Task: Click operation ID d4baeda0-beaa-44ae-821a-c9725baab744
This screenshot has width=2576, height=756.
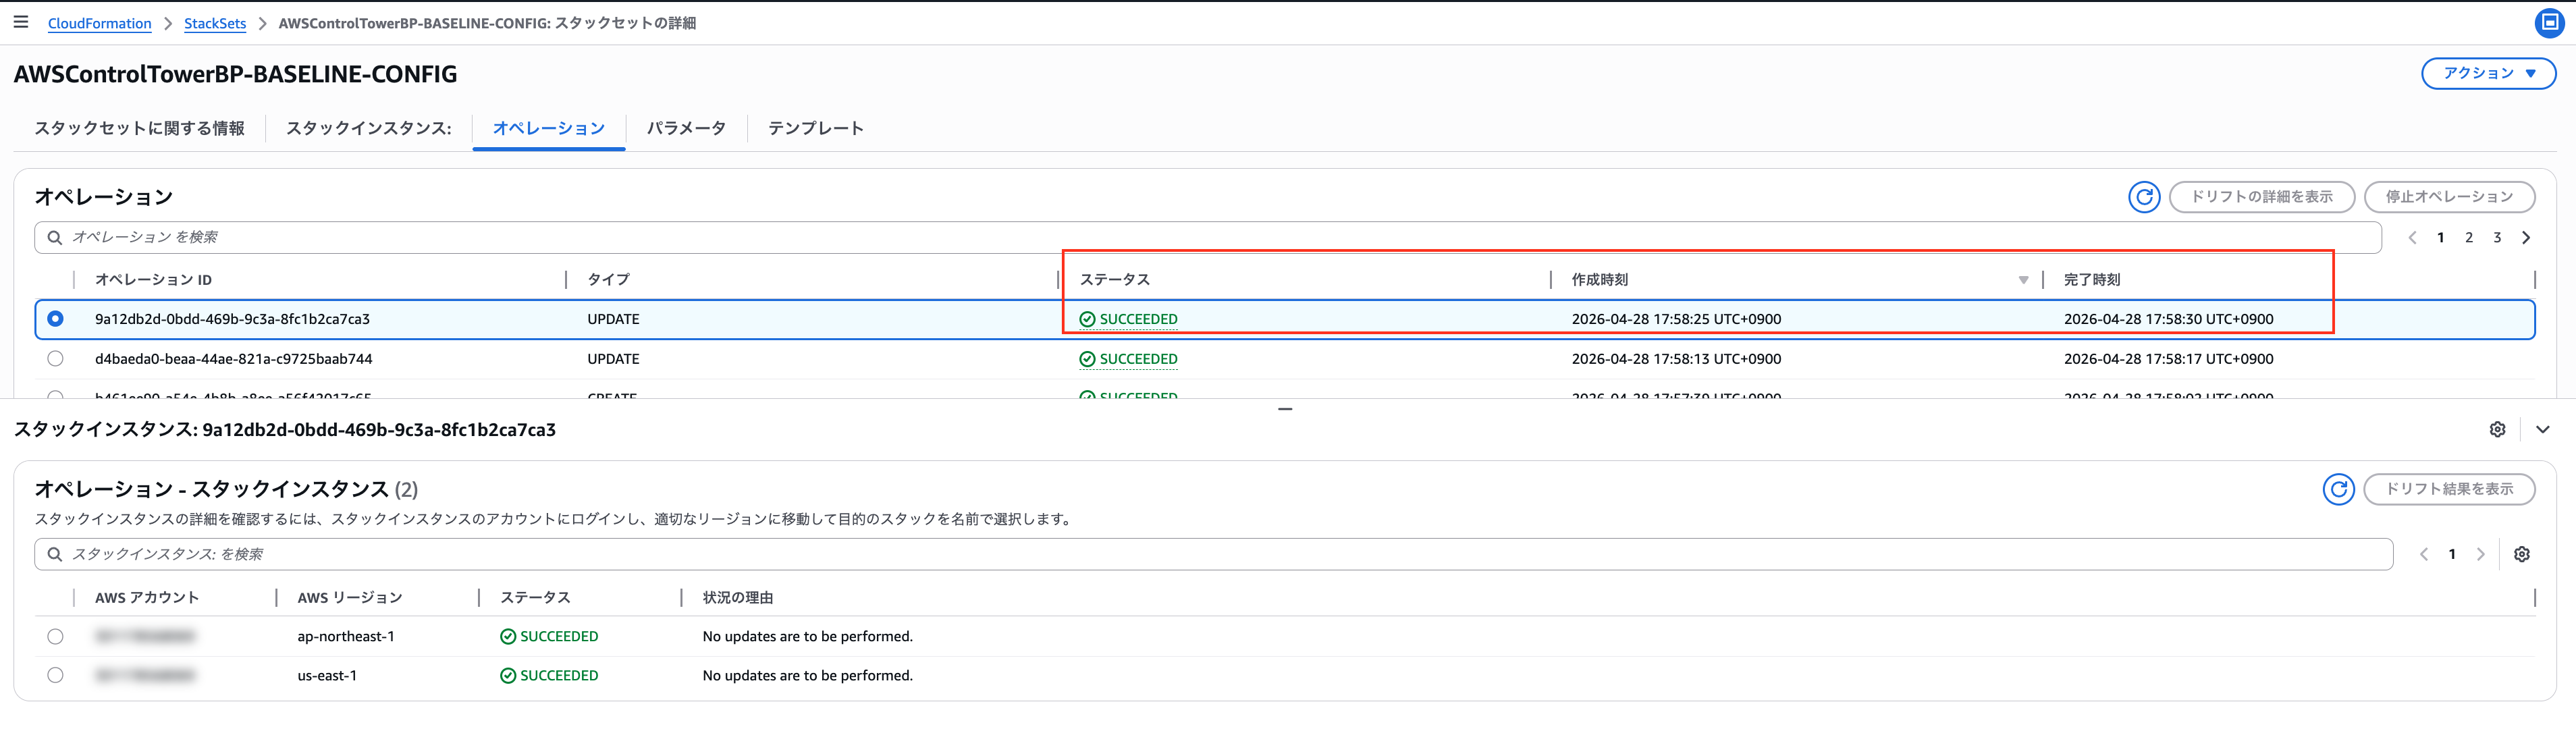Action: pos(234,359)
